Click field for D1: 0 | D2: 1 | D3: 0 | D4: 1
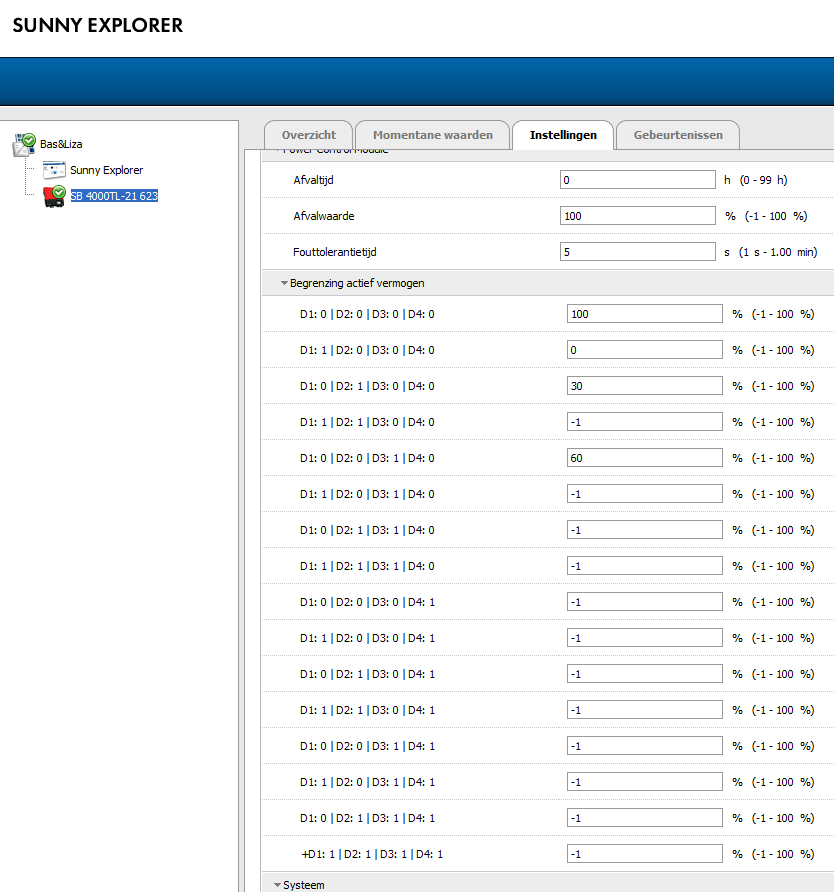The height and width of the screenshot is (892, 834). click(x=645, y=674)
